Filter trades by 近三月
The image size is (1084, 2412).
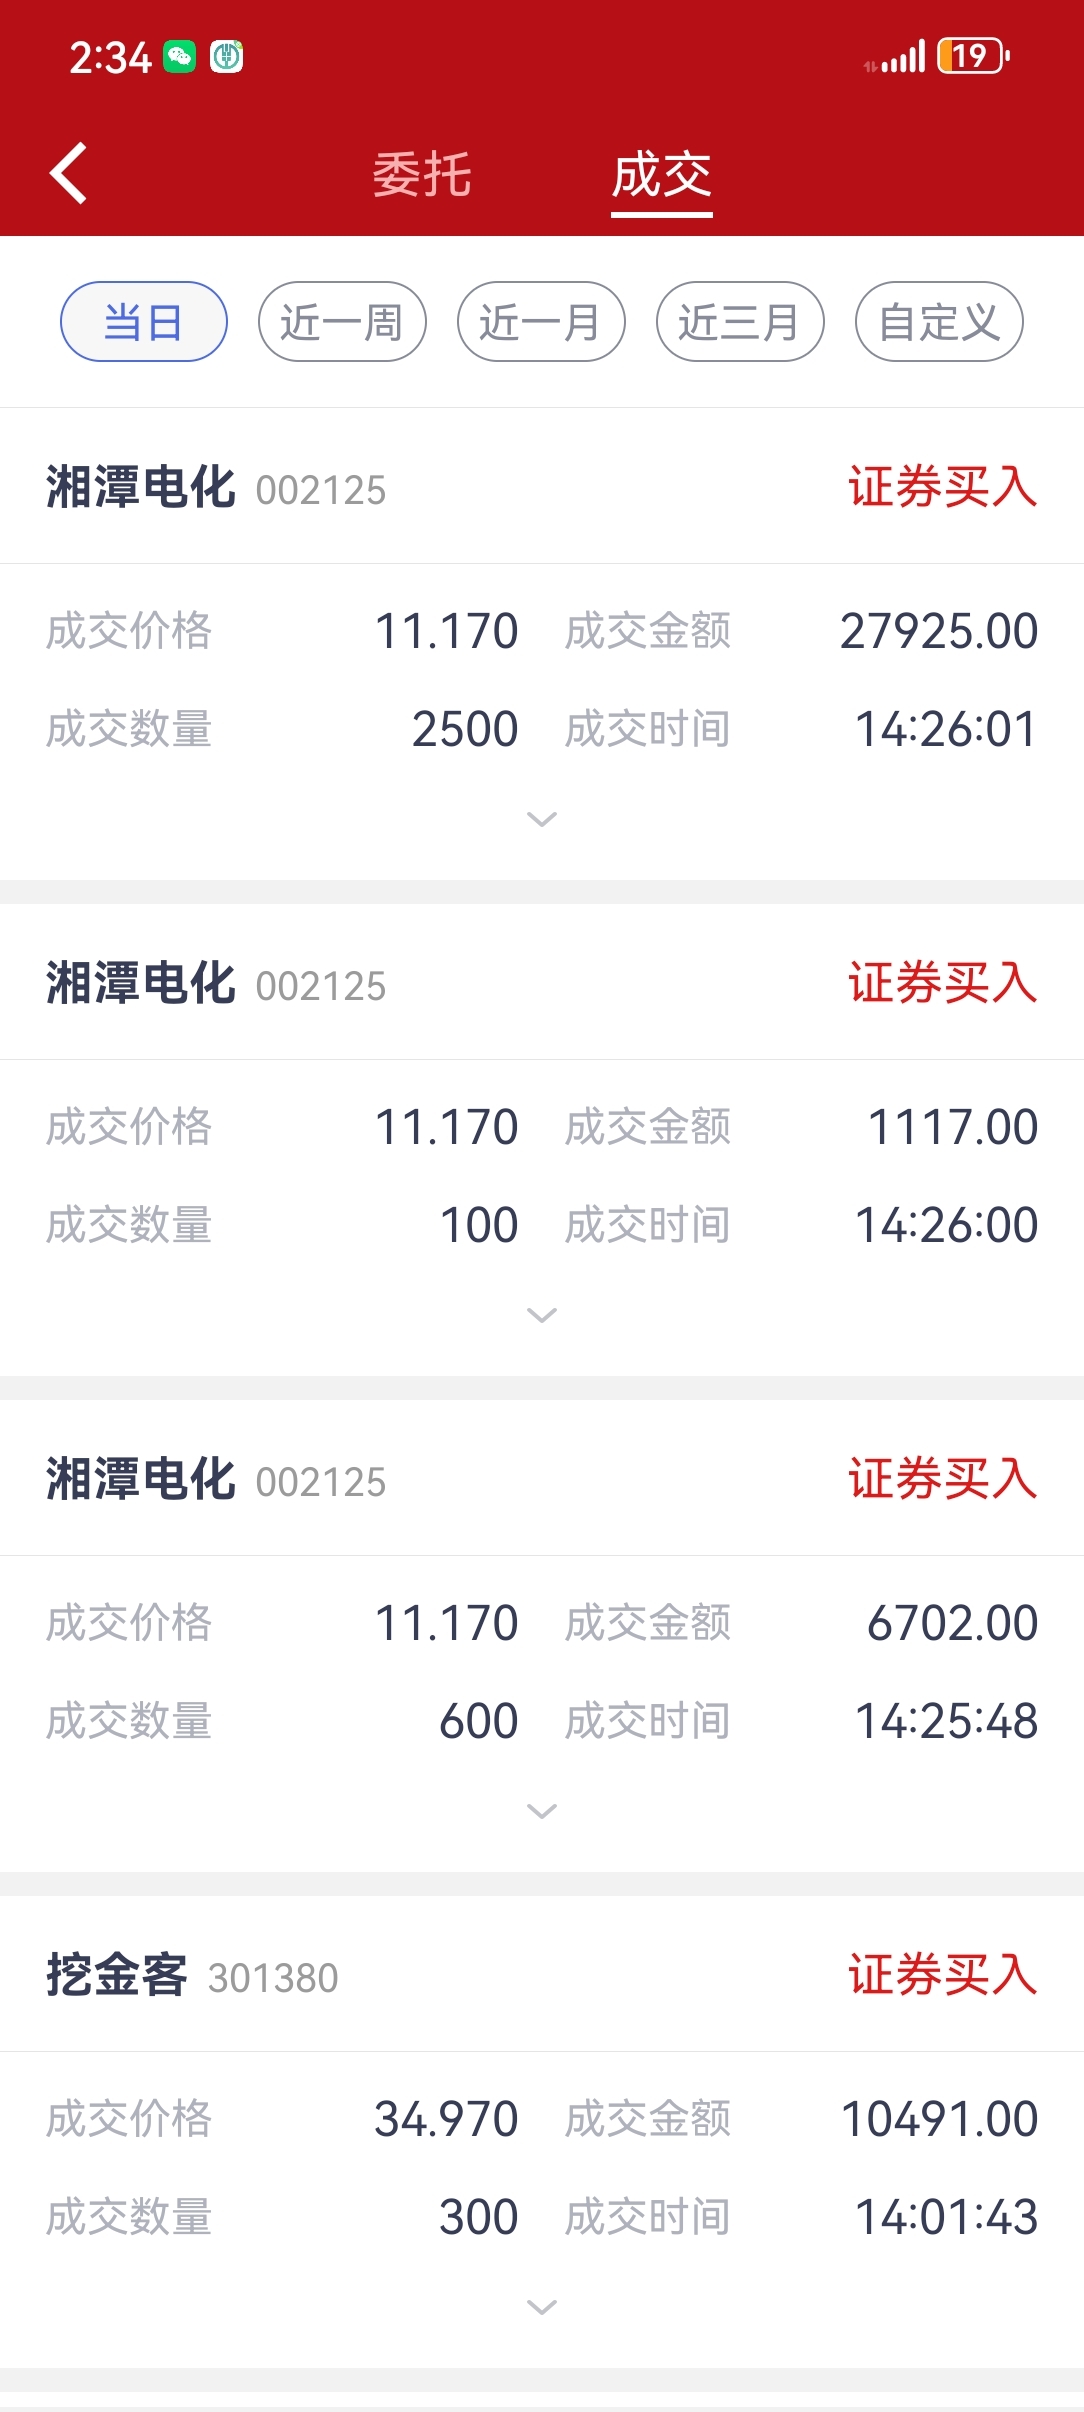click(740, 322)
